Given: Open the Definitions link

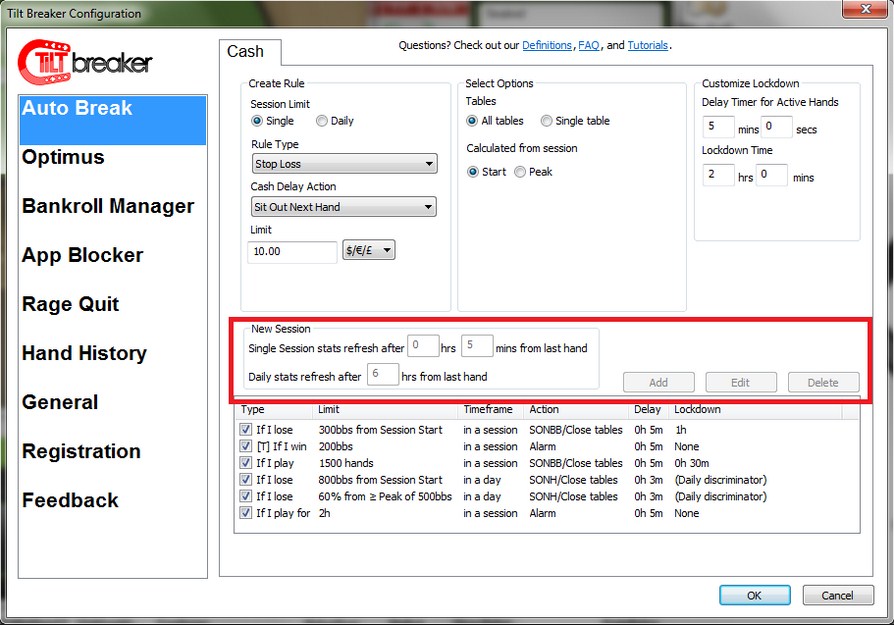Looking at the screenshot, I should pyautogui.click(x=547, y=45).
